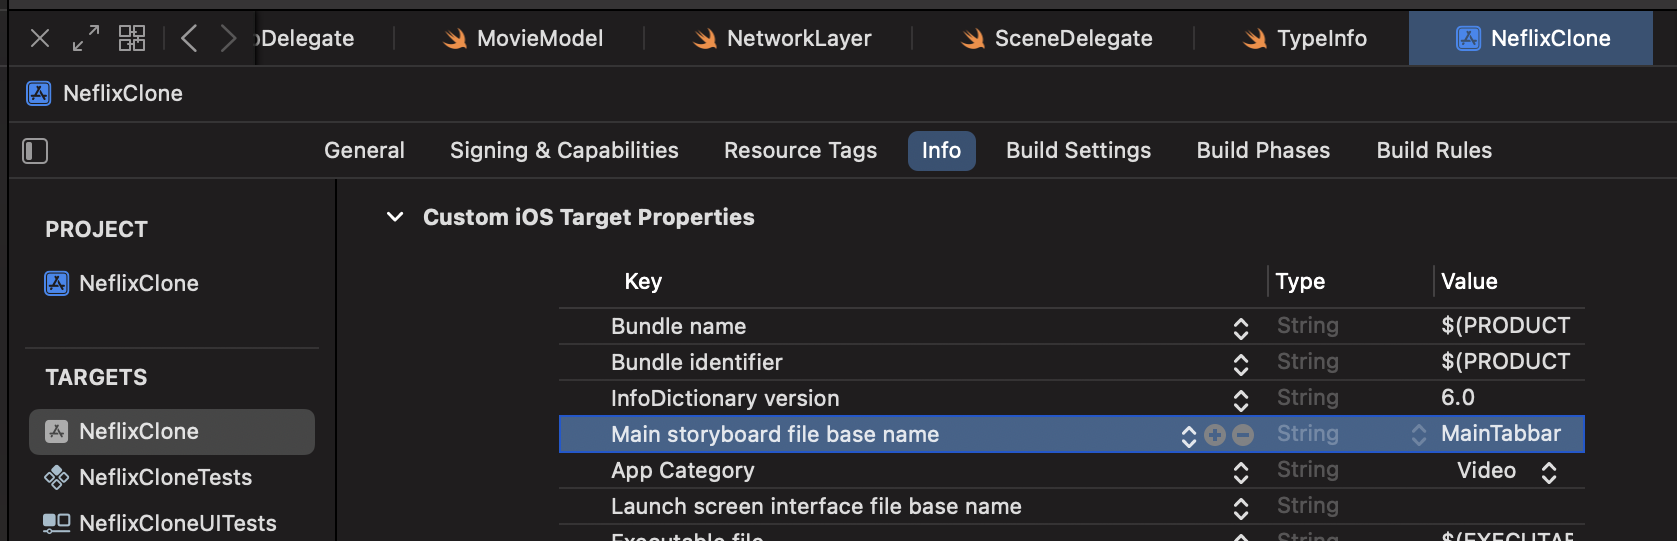
Task: Click the add row plus icon
Action: tap(1215, 434)
